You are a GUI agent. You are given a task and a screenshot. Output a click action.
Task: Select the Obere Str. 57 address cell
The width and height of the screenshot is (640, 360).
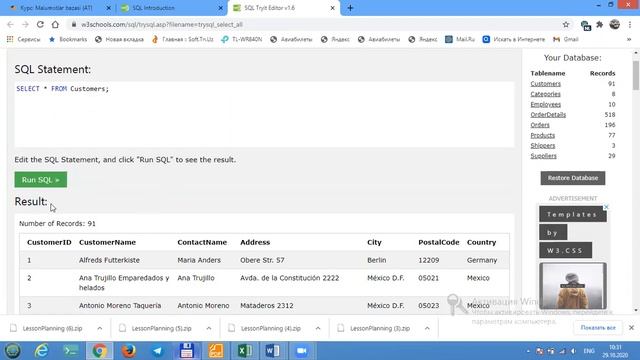tap(262, 260)
